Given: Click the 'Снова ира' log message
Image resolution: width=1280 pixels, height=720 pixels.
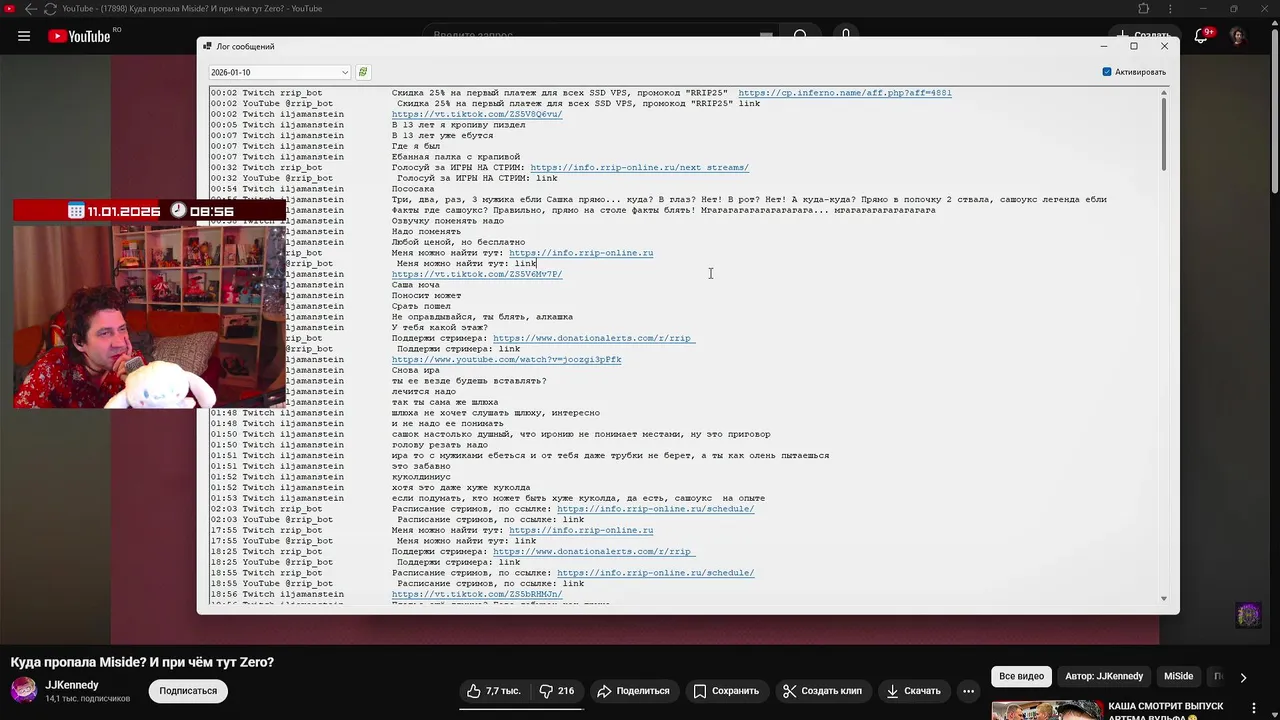Looking at the screenshot, I should [416, 370].
